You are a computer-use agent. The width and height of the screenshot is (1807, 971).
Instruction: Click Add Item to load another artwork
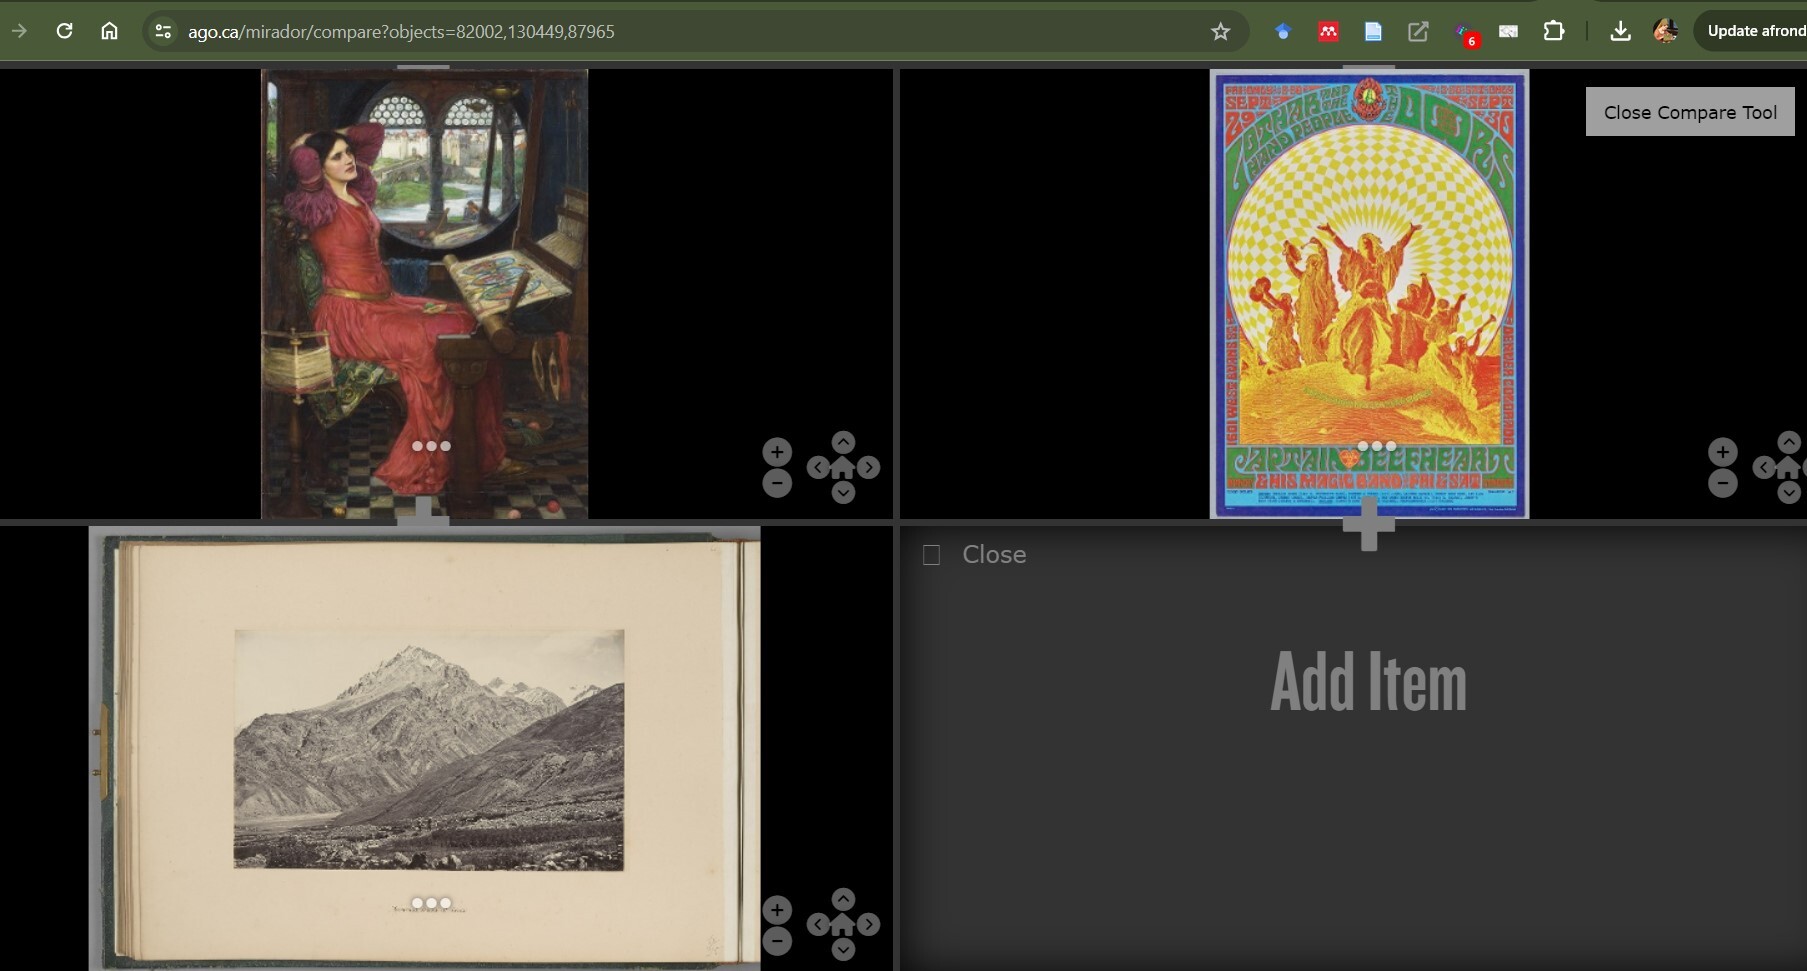click(1368, 682)
